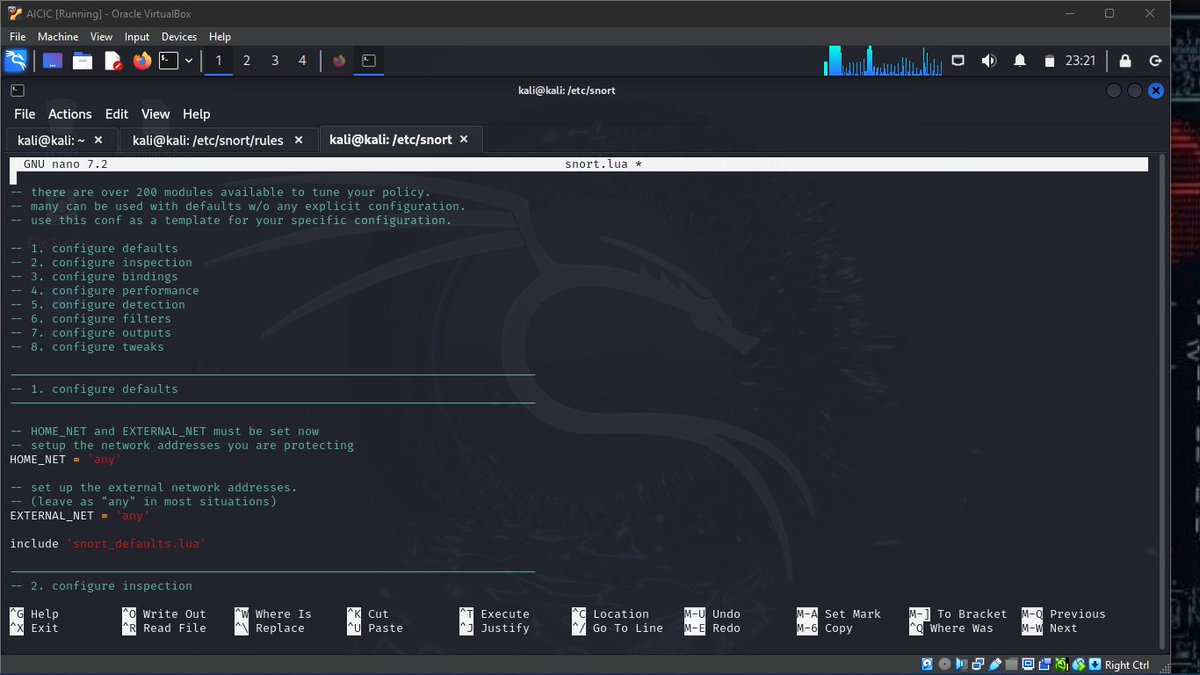Click the log out icon in Kali panel

1155,61
